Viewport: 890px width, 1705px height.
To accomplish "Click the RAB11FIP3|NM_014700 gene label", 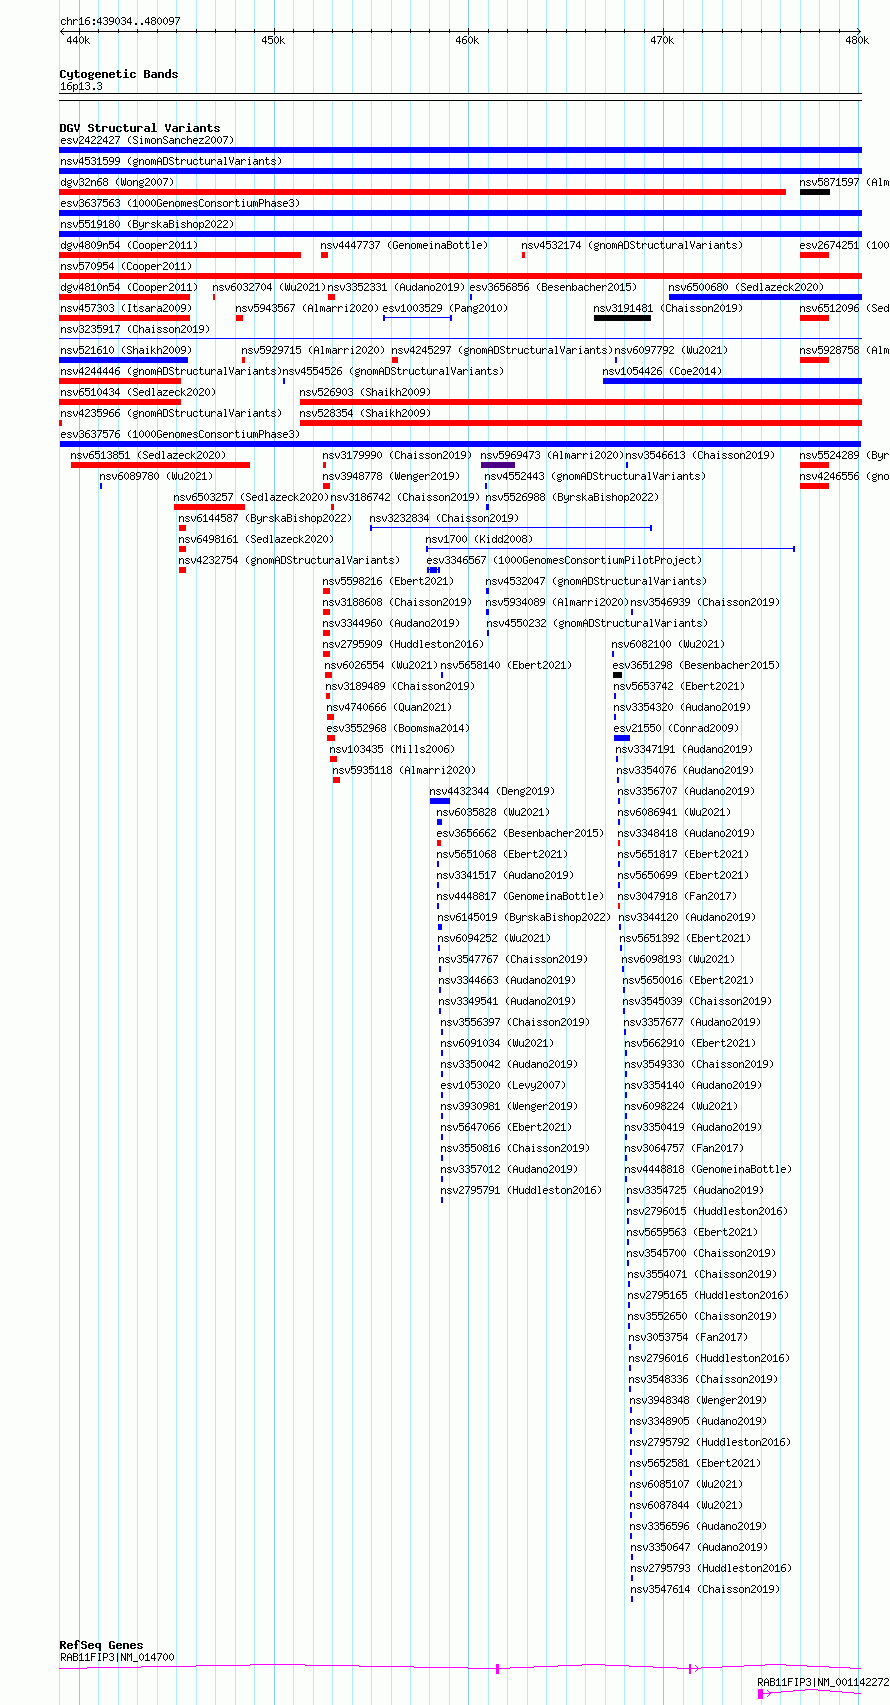I will pyautogui.click(x=117, y=1658).
